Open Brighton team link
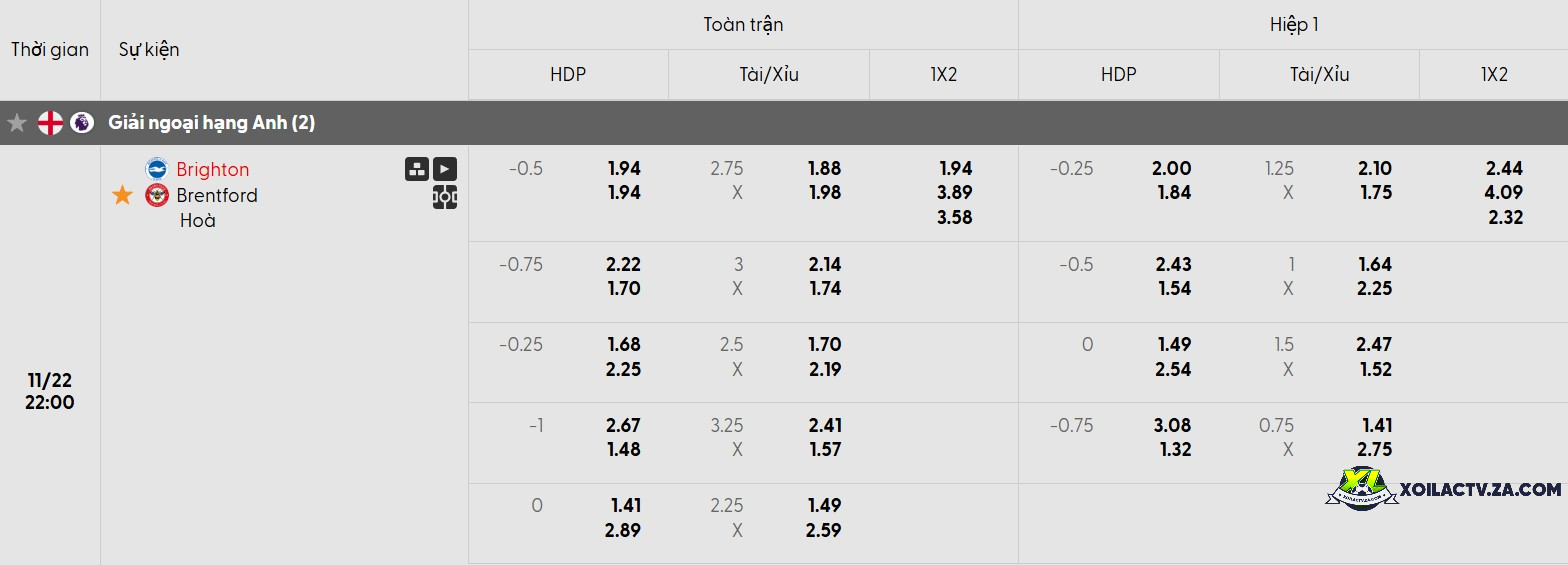1568x565 pixels. pos(213,169)
